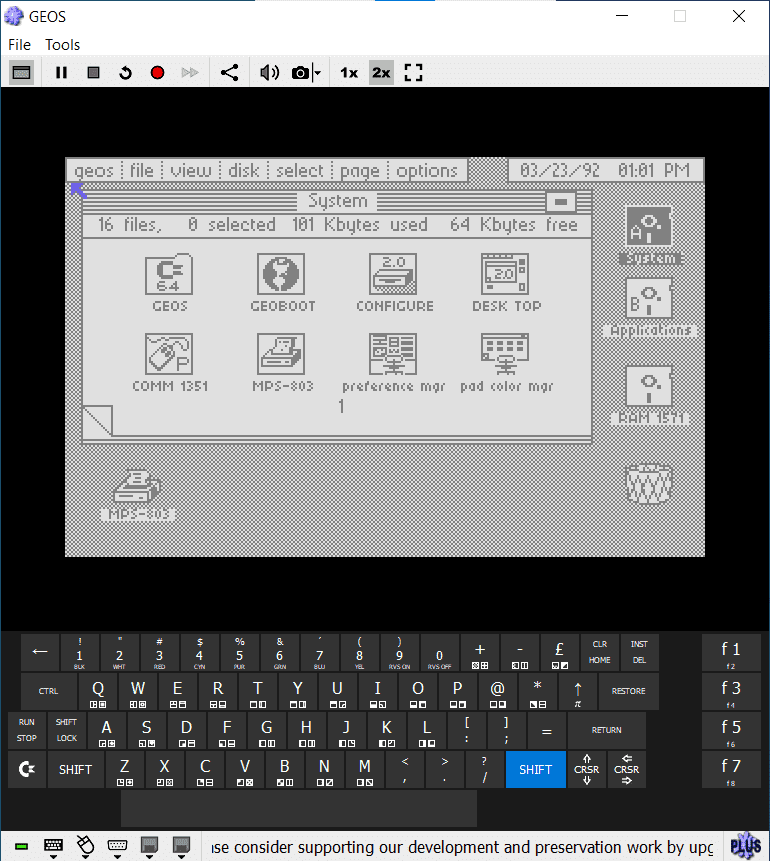The width and height of the screenshot is (770, 861).
Task: Open the File menu
Action: click(x=19, y=44)
